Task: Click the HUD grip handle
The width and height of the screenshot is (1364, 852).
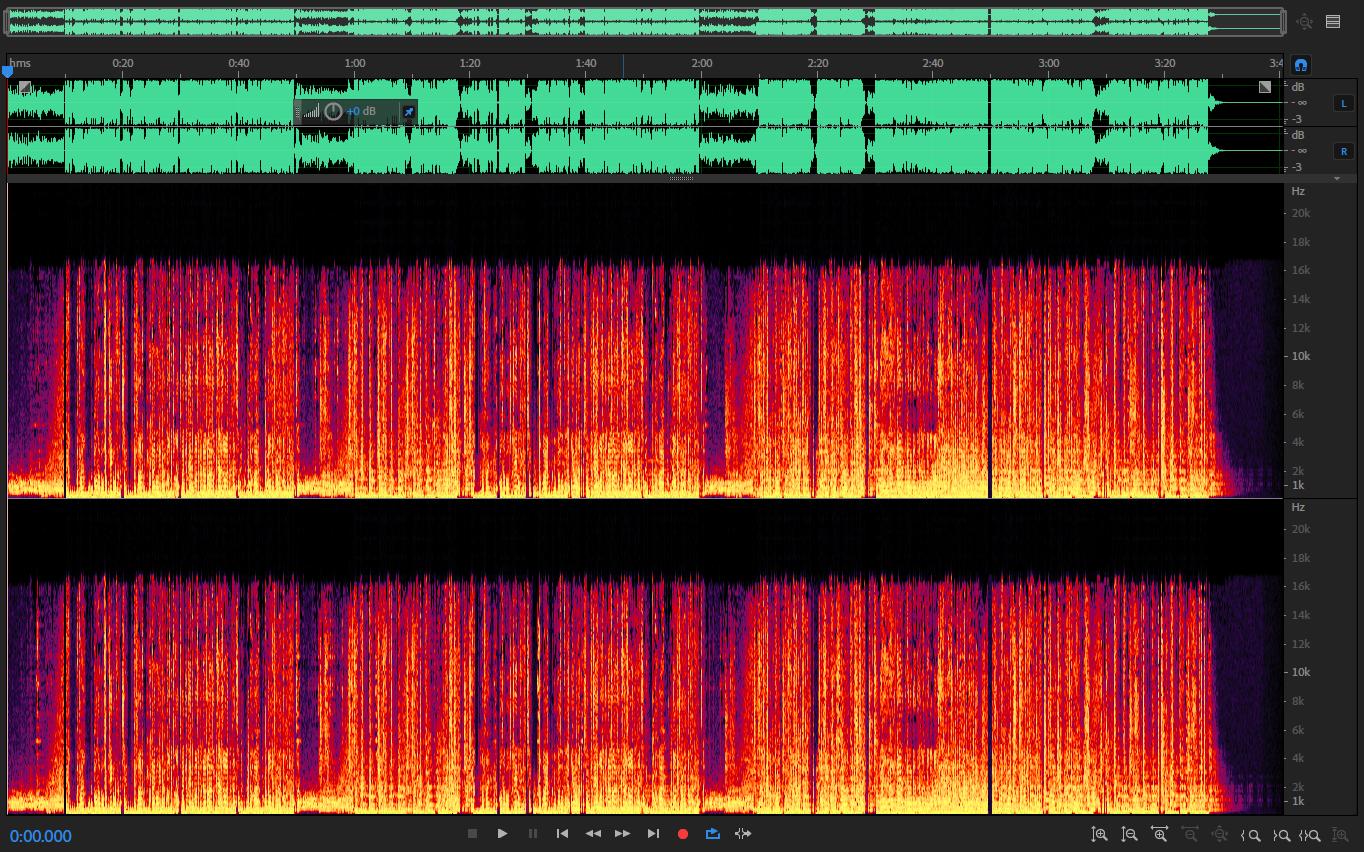Action: (x=298, y=111)
